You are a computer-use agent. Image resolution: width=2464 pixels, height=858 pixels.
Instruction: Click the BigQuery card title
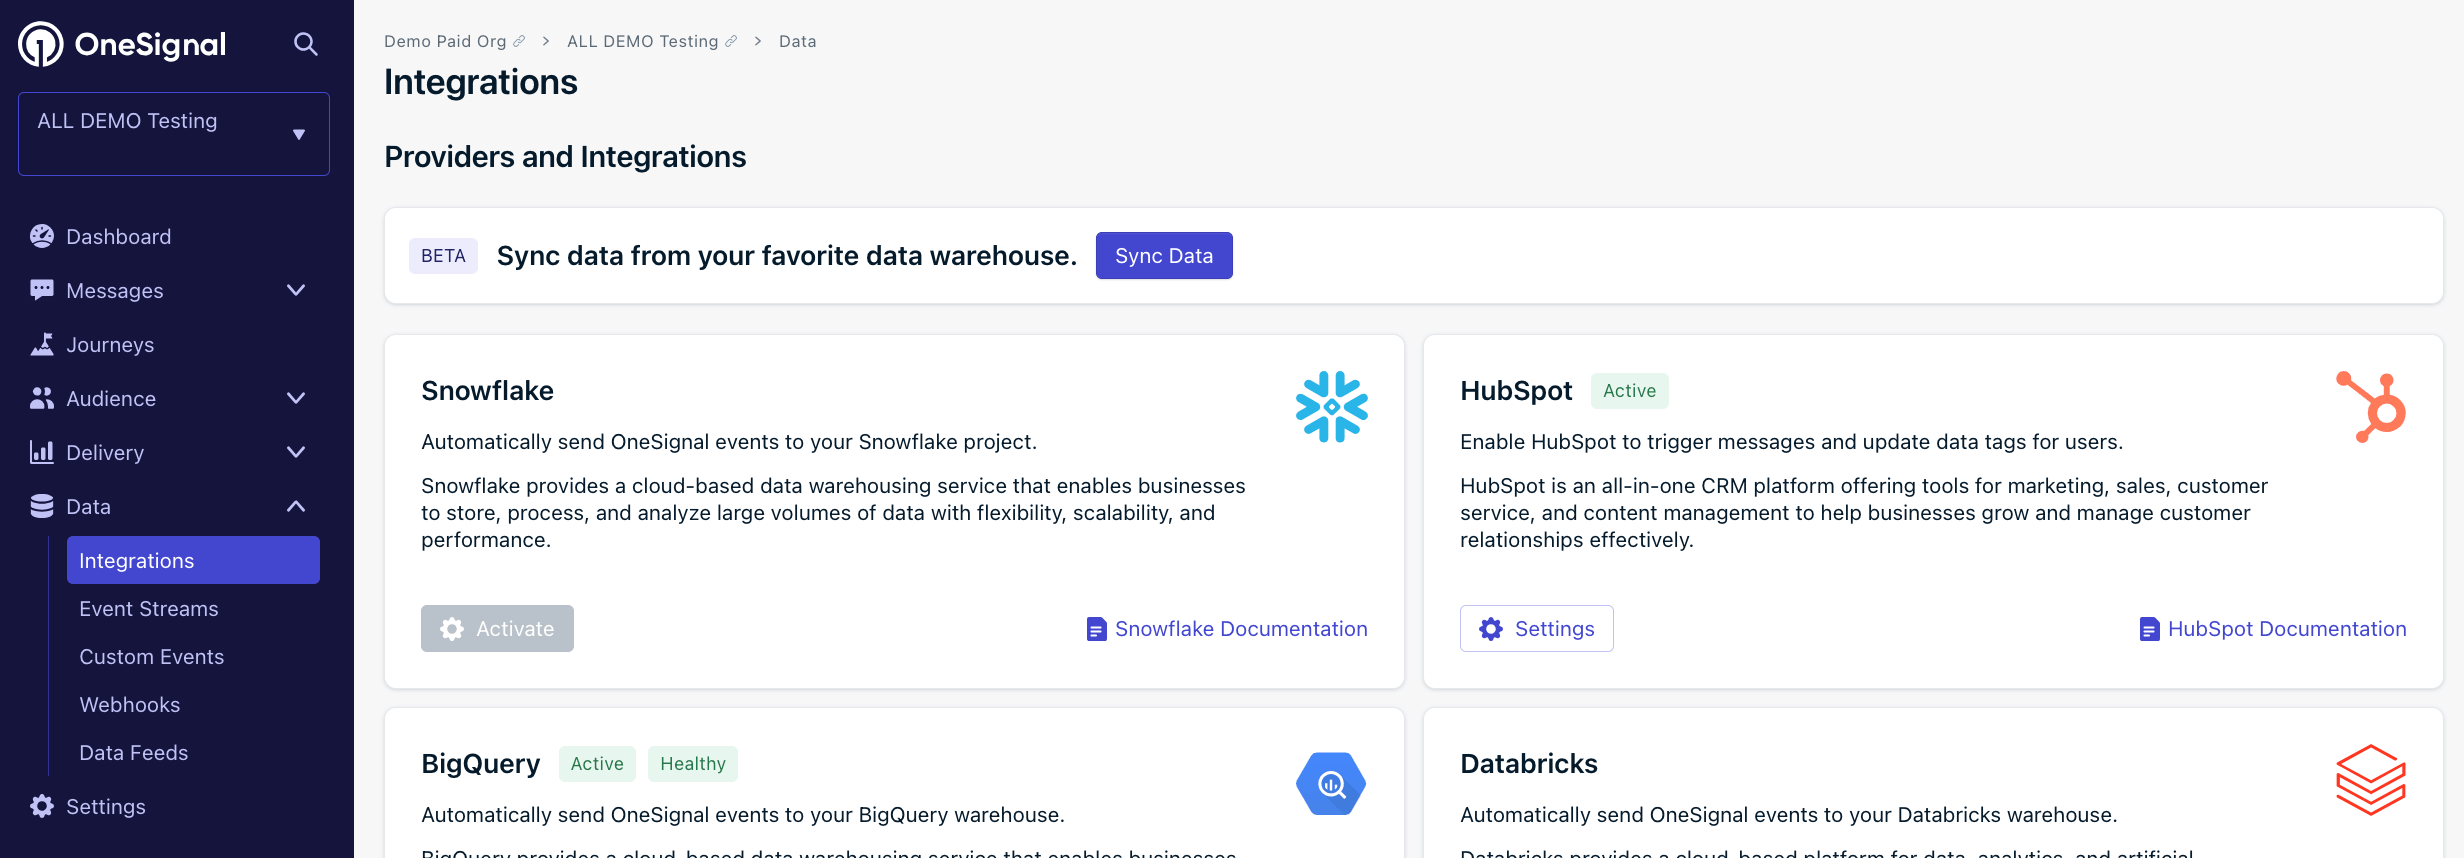[480, 764]
